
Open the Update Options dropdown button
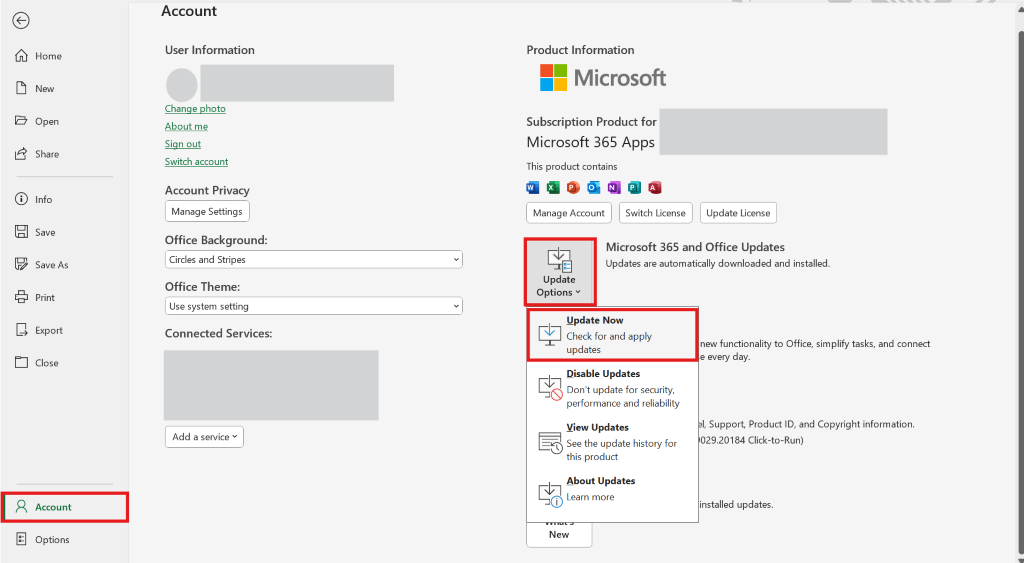coord(560,272)
